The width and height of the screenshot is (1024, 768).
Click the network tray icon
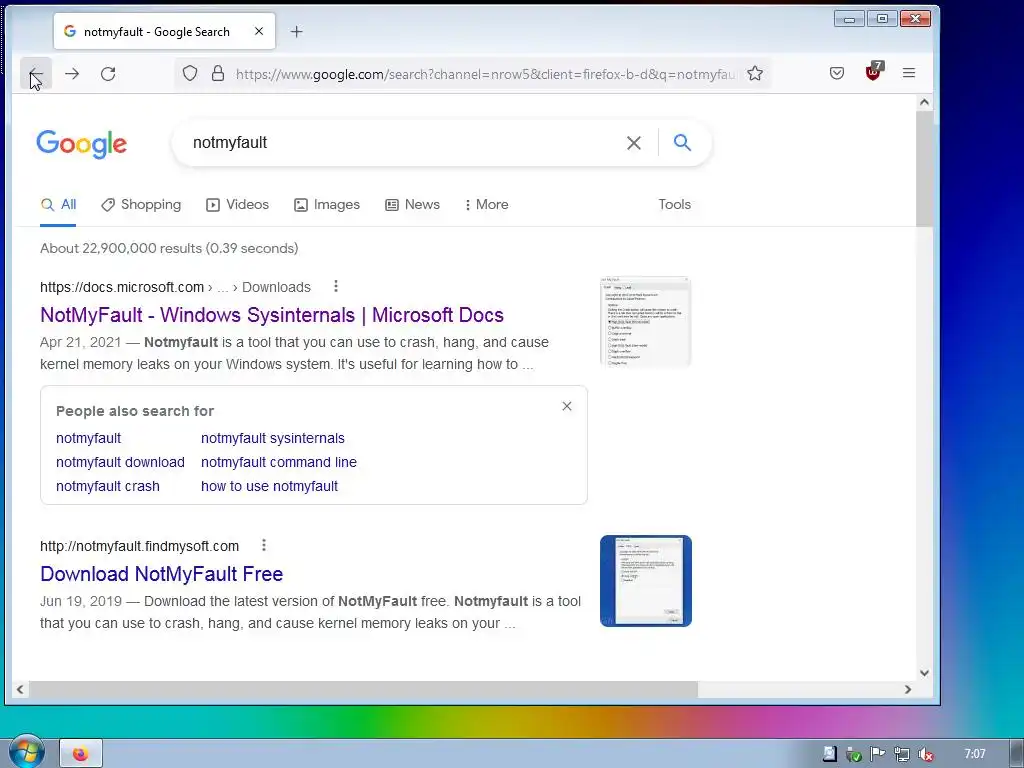tap(901, 754)
